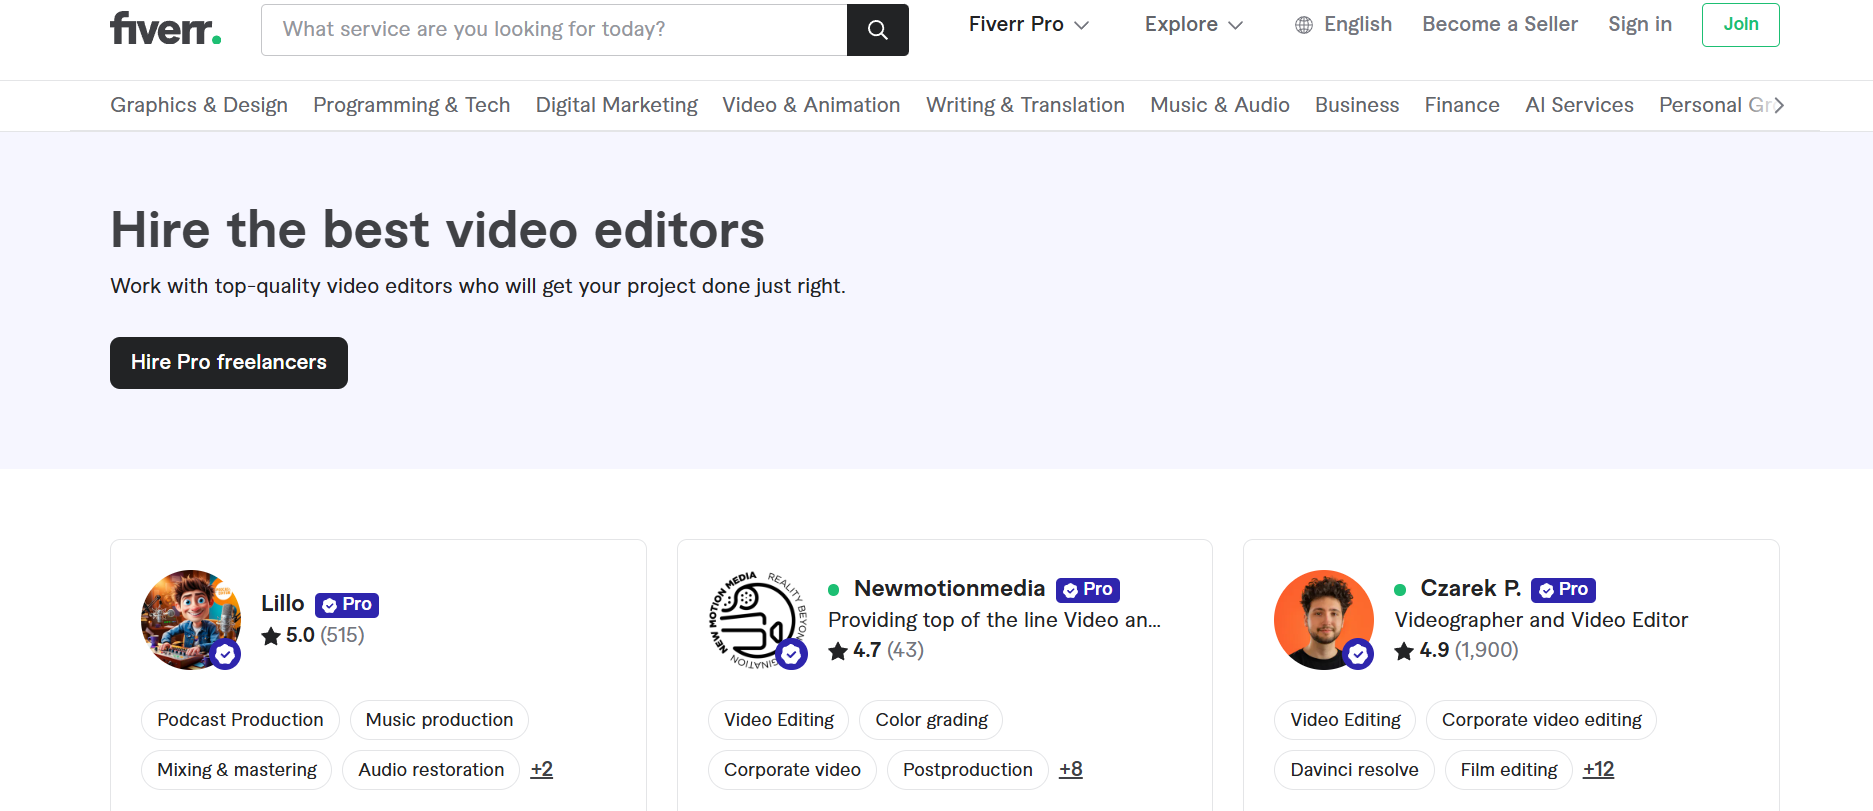Viewport: 1873px width, 811px height.
Task: Expand Newmotionmedia's +8 more skills
Action: click(1071, 769)
